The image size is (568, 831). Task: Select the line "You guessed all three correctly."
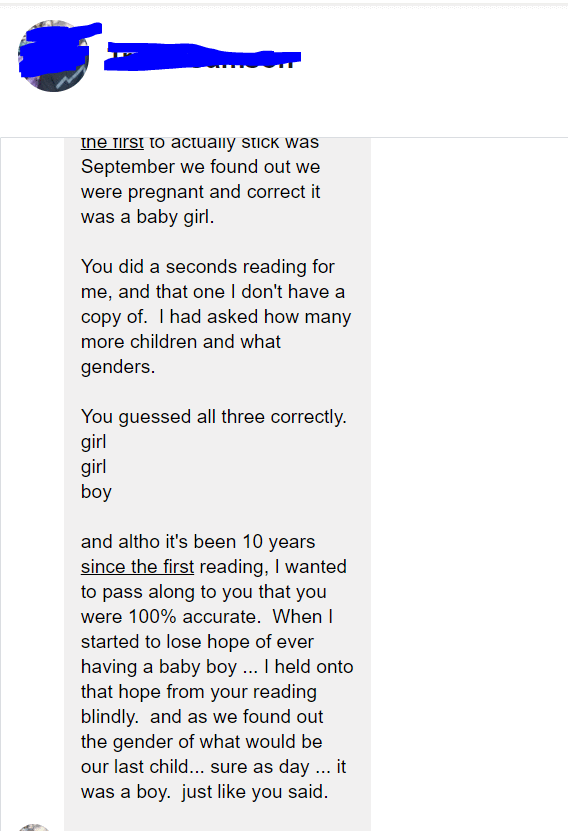click(214, 417)
